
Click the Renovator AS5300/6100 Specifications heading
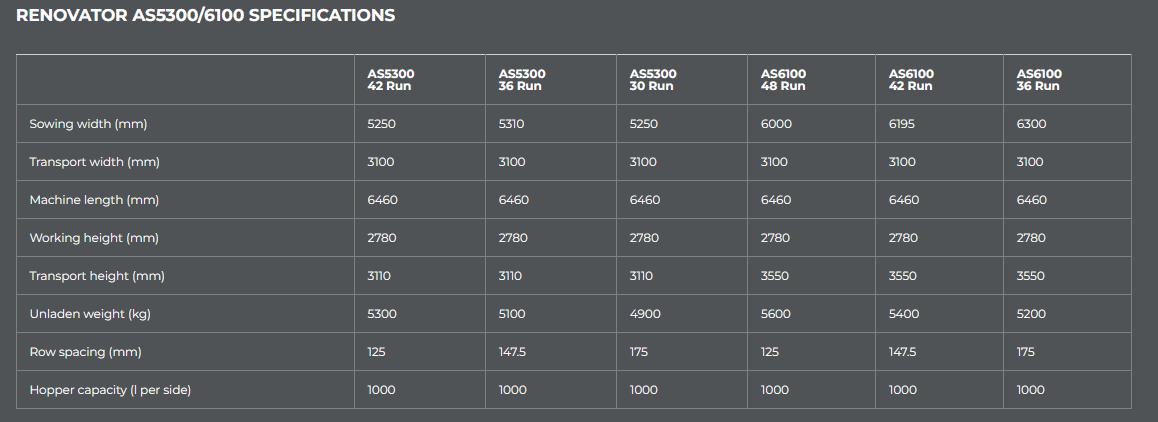tap(205, 16)
